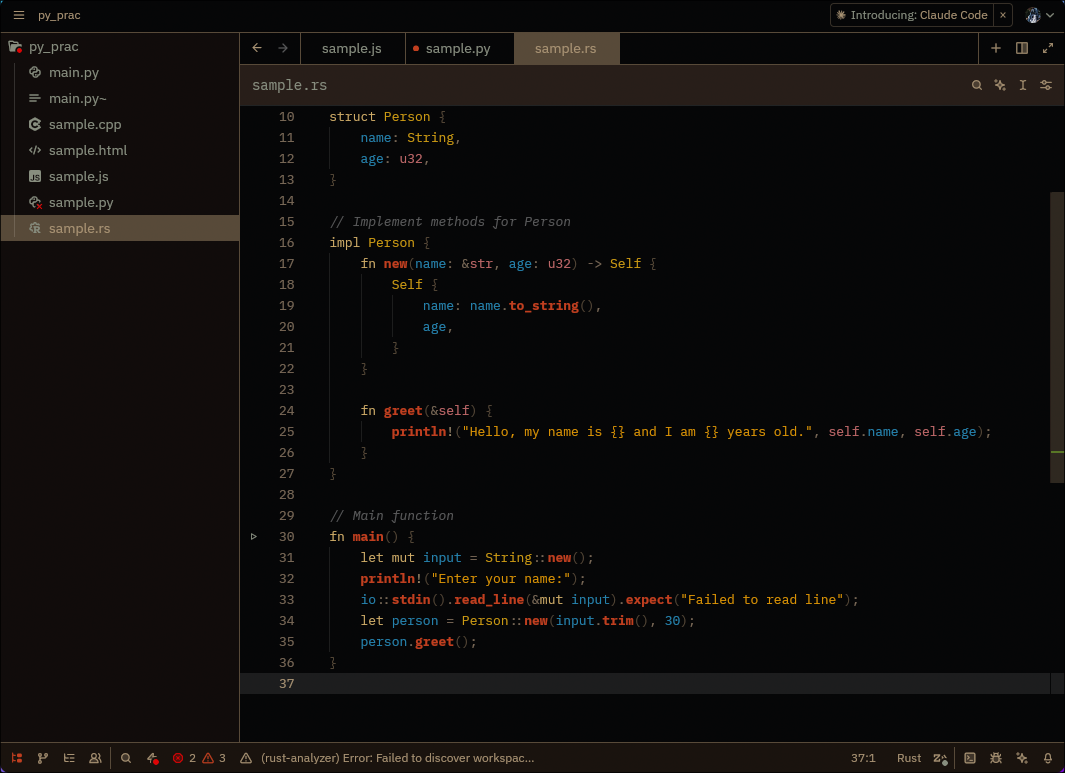The image size is (1065, 773).
Task: Go back with the left arrow
Action: (257, 48)
